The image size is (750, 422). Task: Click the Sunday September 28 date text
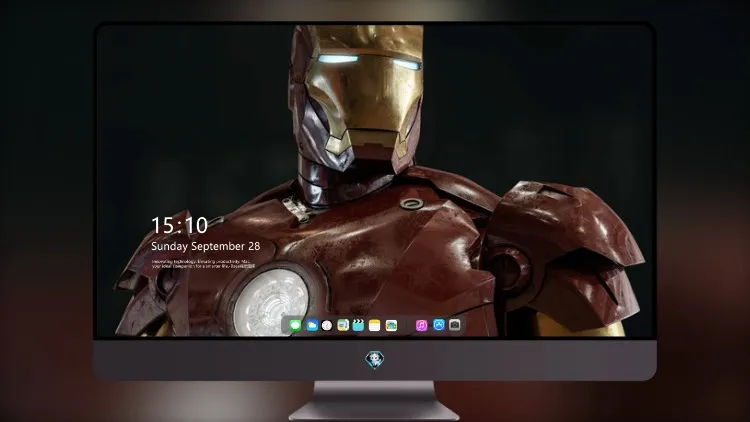[206, 246]
